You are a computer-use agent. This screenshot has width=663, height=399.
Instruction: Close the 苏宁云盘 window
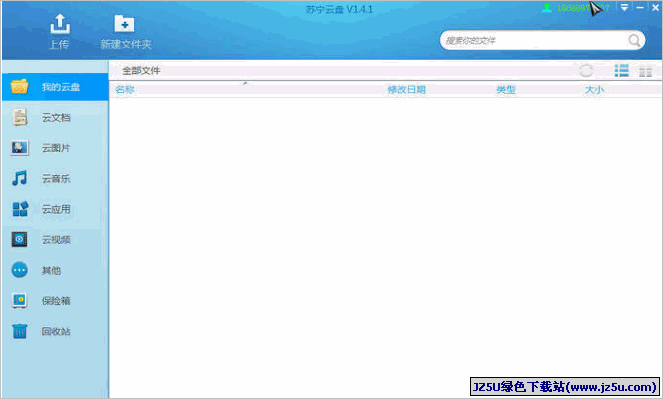coord(655,8)
